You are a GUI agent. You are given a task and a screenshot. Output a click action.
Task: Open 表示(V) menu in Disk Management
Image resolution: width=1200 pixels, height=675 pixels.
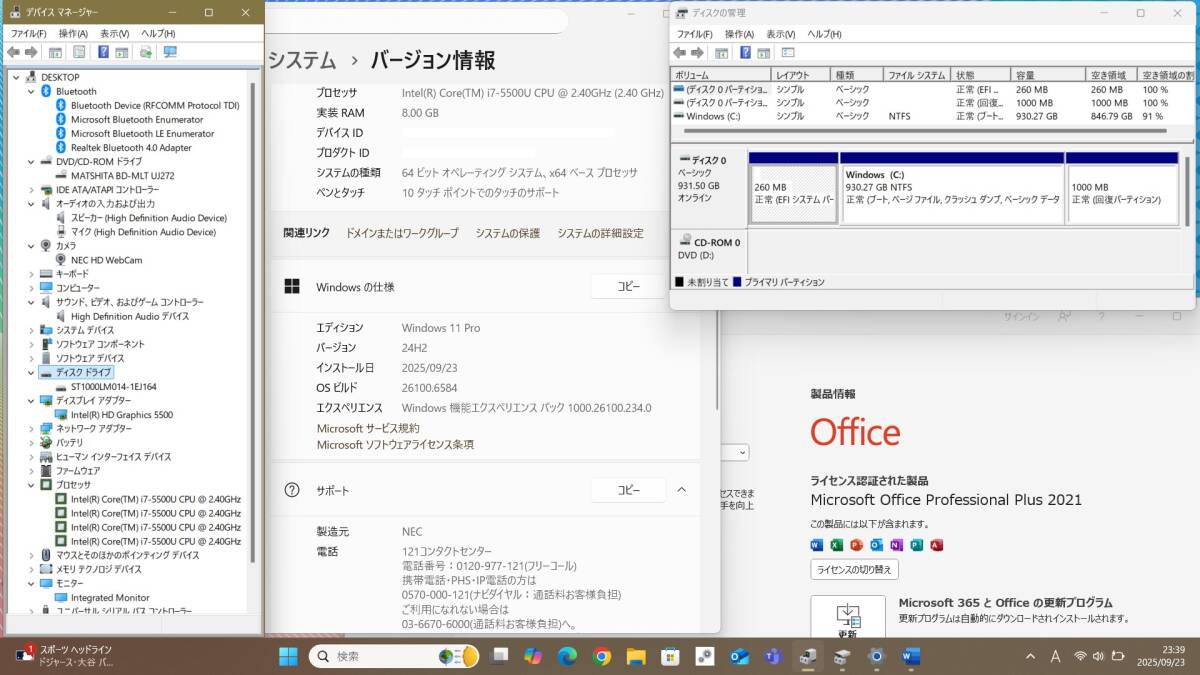tap(781, 34)
